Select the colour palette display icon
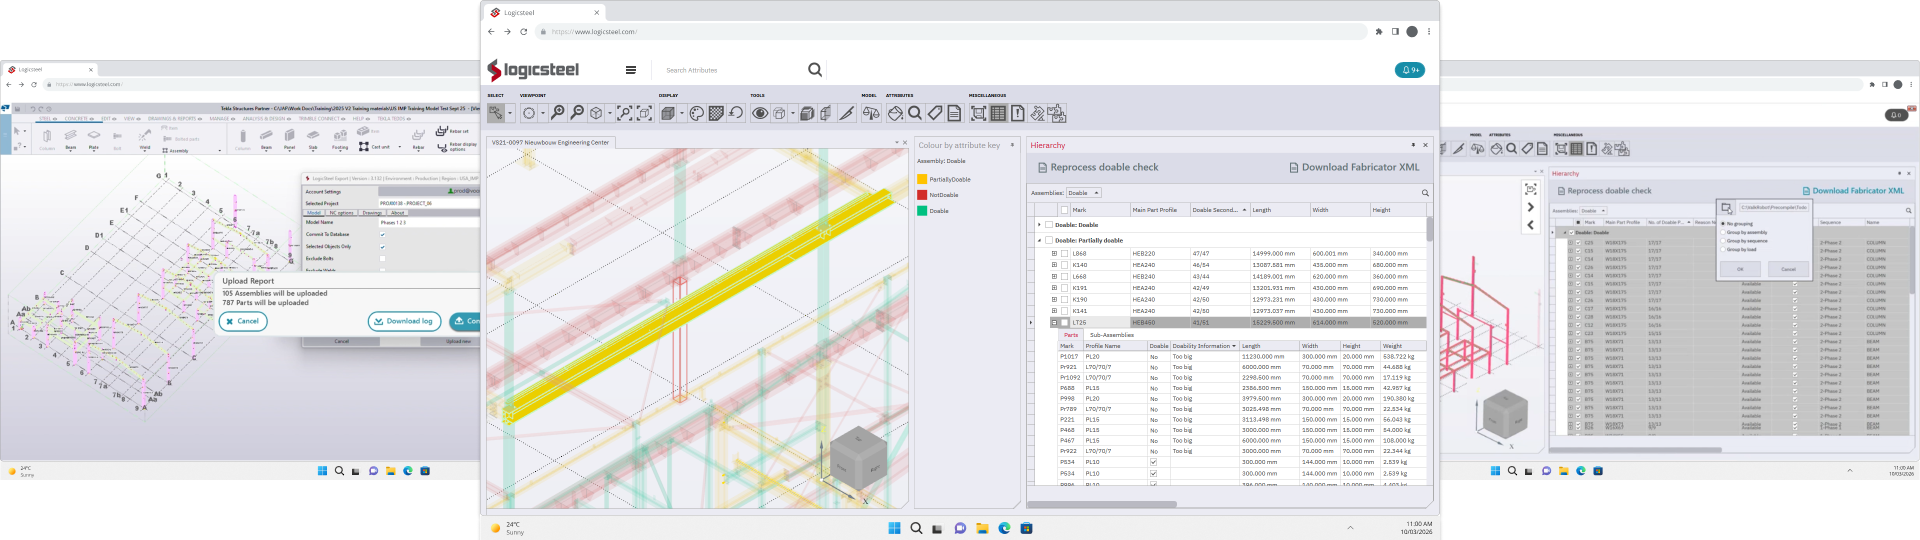Image resolution: width=1920 pixels, height=540 pixels. click(697, 114)
